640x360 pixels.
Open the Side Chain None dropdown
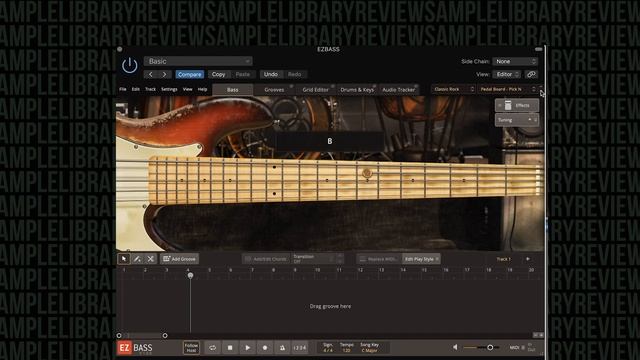tap(515, 61)
